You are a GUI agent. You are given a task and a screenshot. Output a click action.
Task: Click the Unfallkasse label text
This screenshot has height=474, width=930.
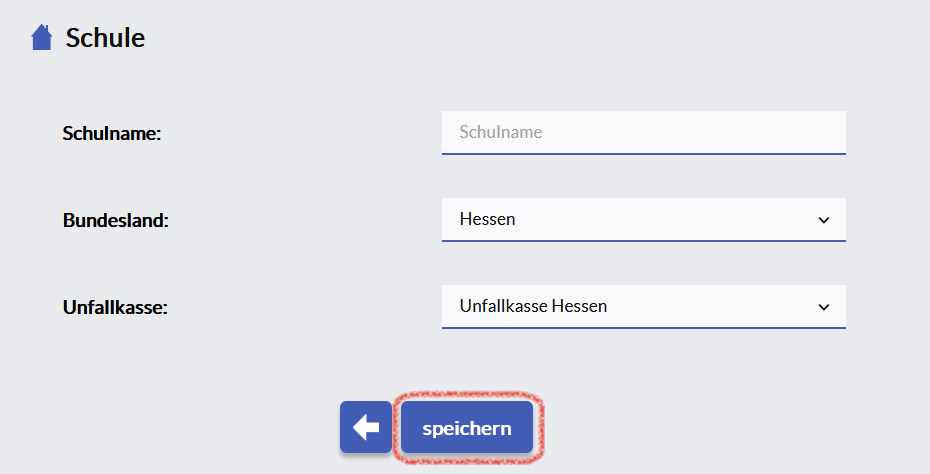click(114, 307)
